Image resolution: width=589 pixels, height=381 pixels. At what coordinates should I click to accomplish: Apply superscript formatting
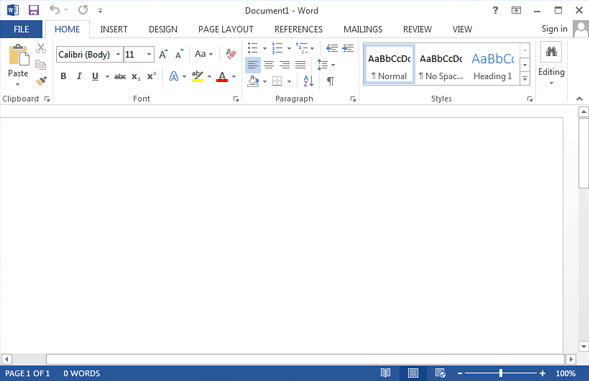coord(151,76)
